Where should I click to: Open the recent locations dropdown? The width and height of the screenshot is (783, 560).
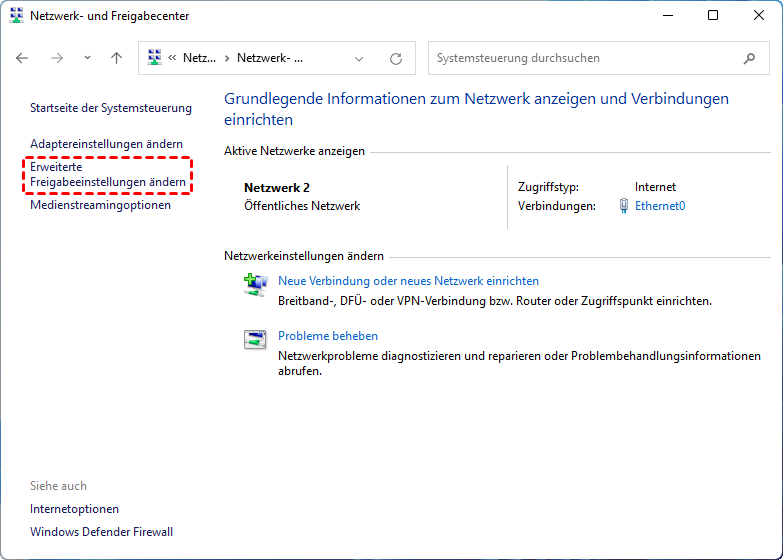pyautogui.click(x=87, y=58)
